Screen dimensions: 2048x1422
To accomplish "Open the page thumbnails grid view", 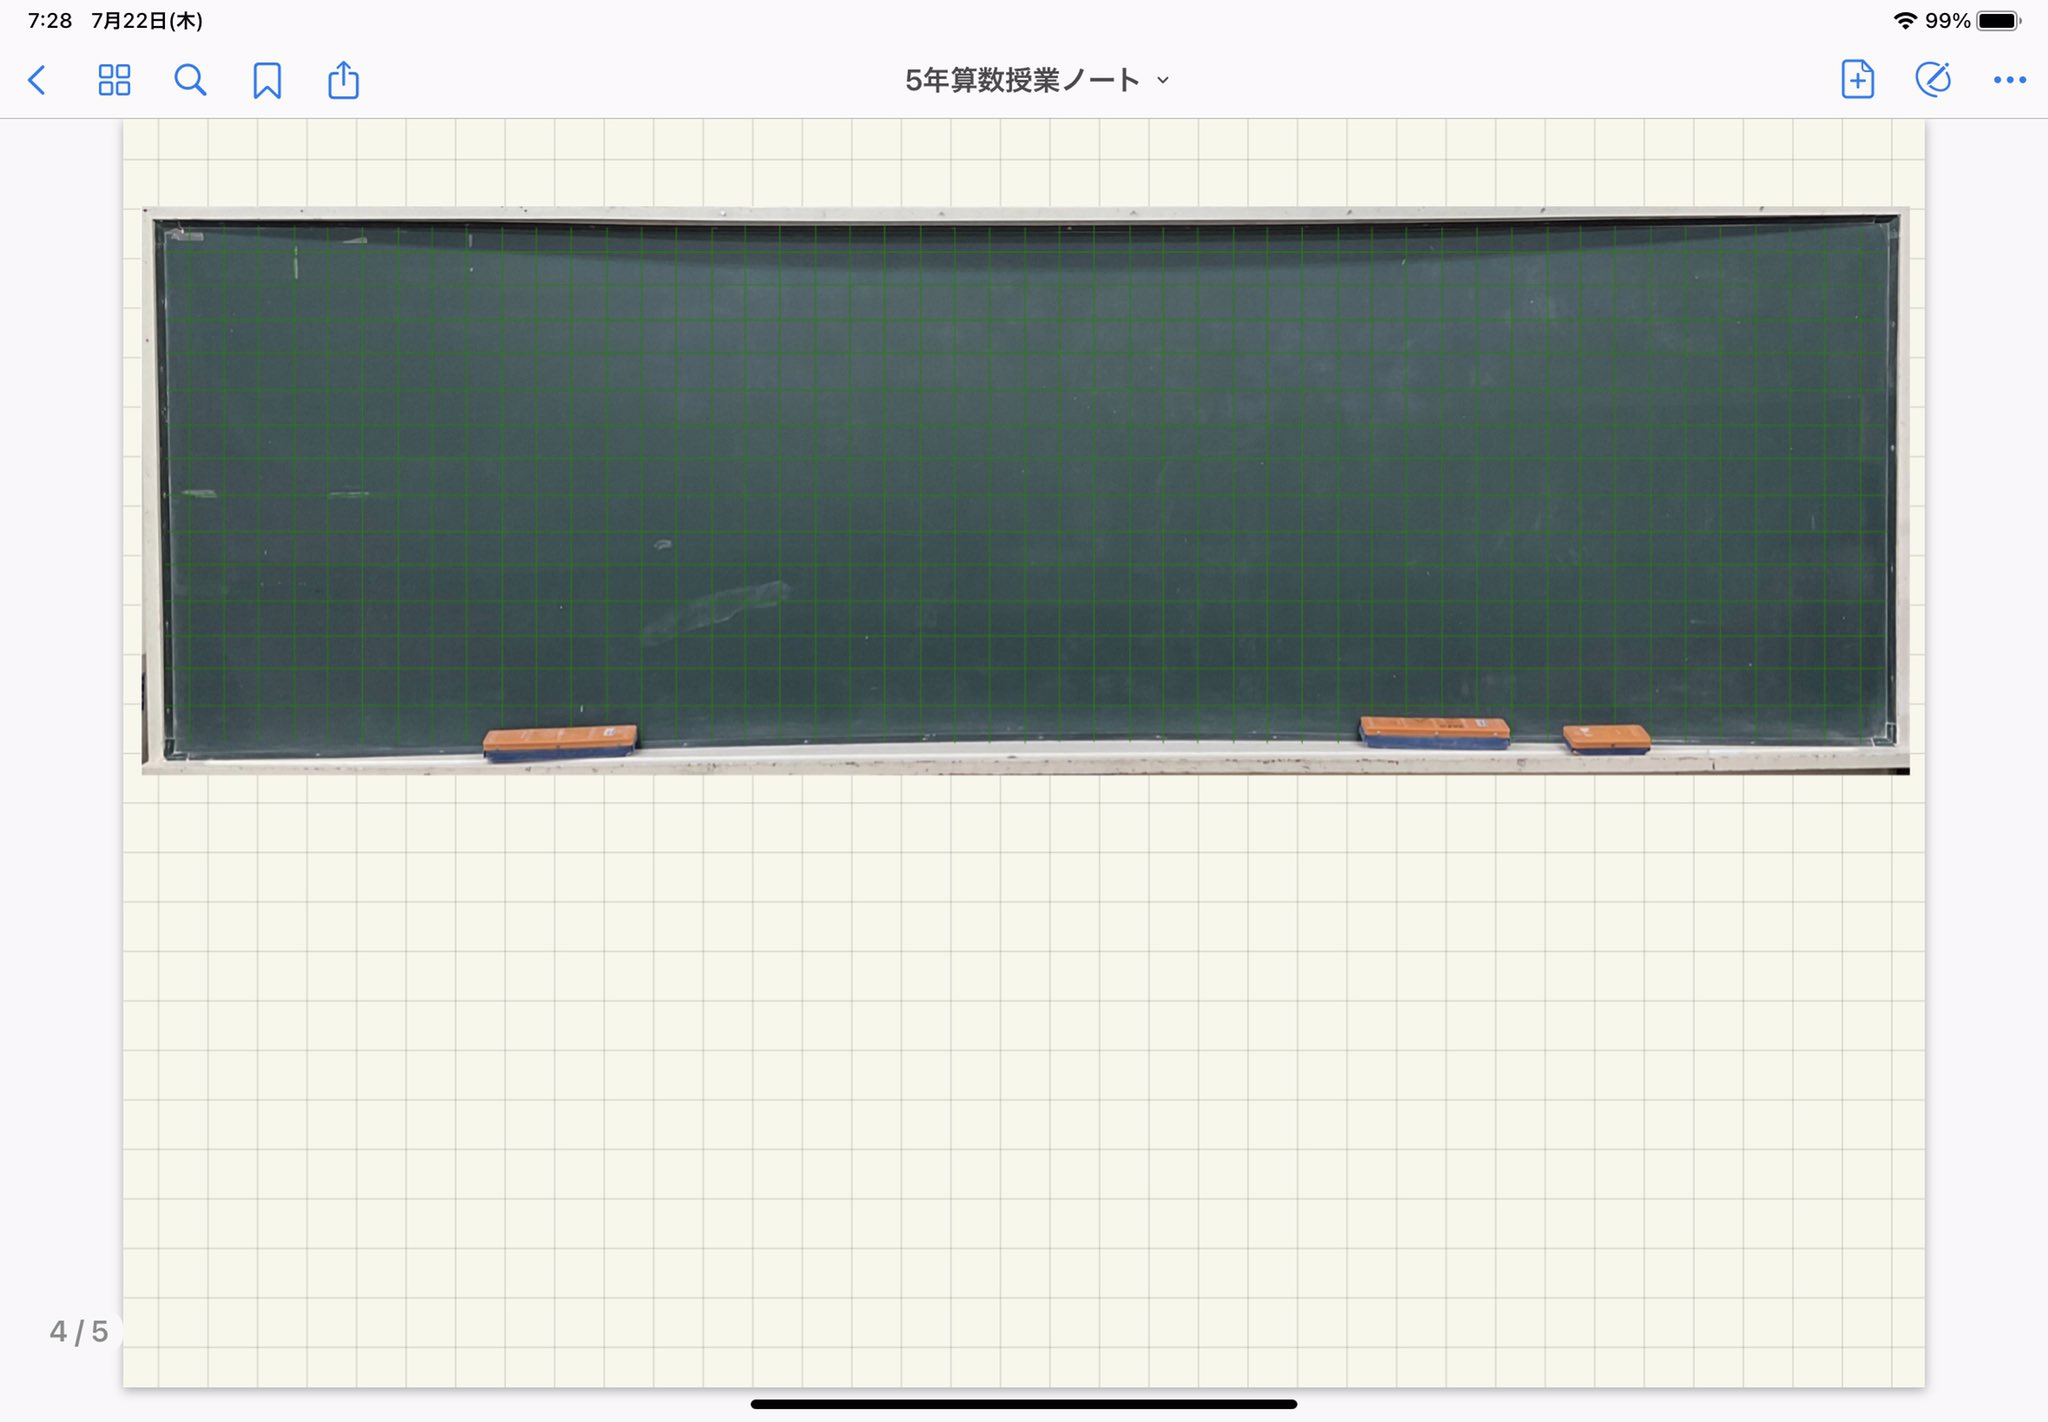I will coord(114,80).
